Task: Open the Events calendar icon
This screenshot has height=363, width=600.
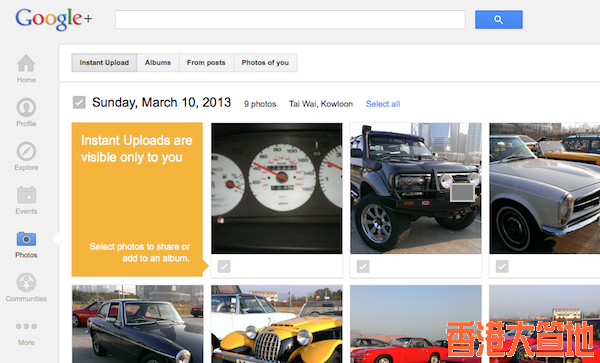Action: click(26, 195)
